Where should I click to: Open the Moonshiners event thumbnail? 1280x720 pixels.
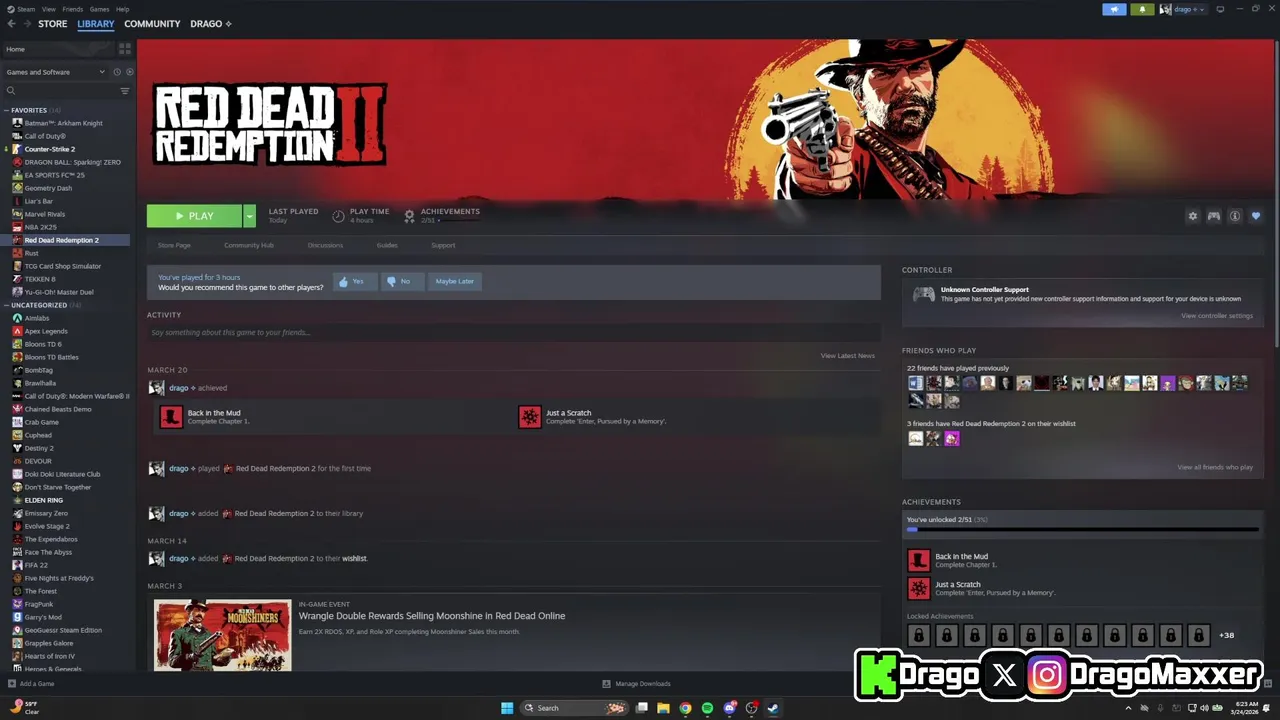point(223,634)
